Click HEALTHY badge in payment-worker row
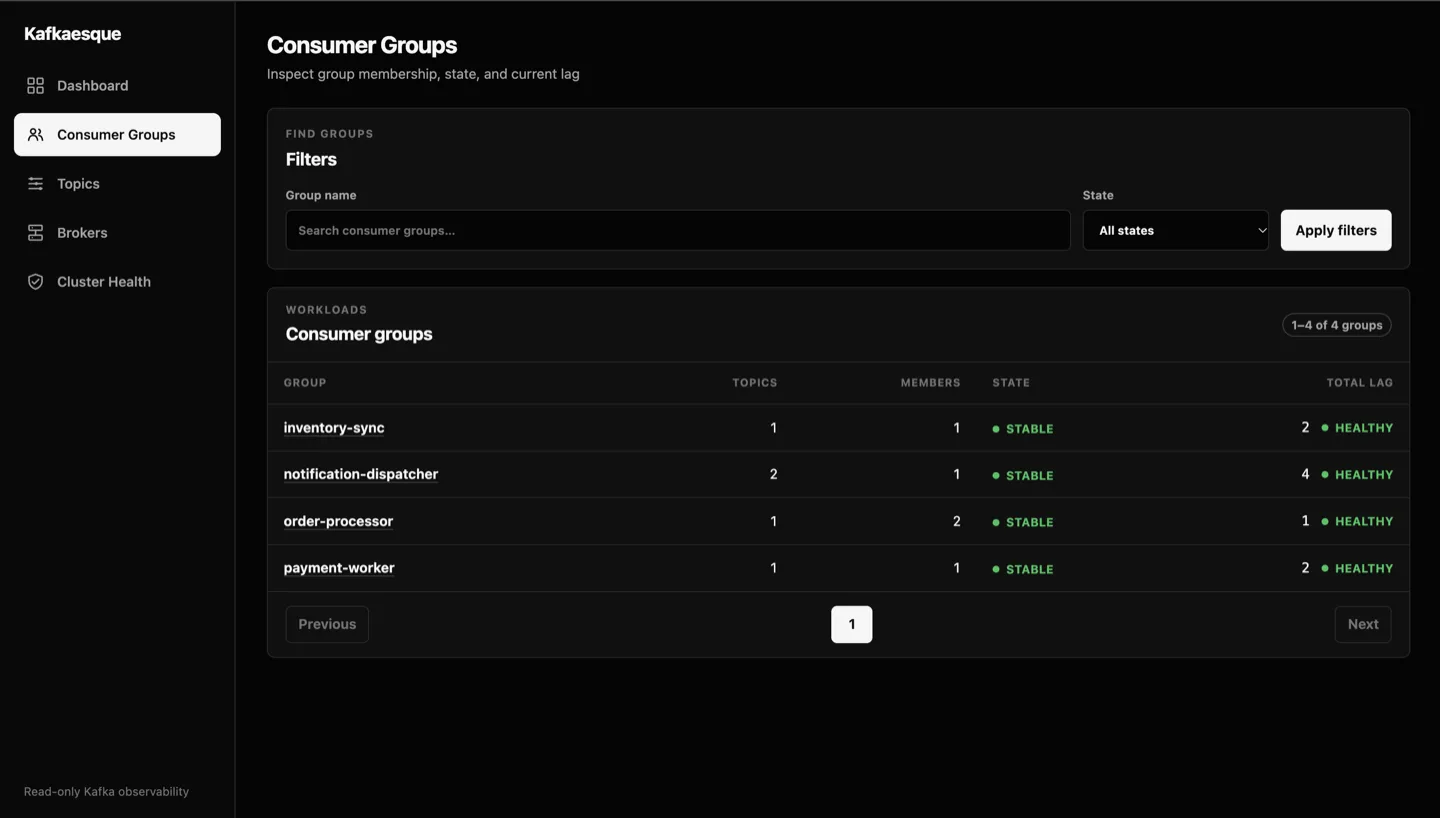Viewport: 1440px width, 818px height. pyautogui.click(x=1357, y=568)
